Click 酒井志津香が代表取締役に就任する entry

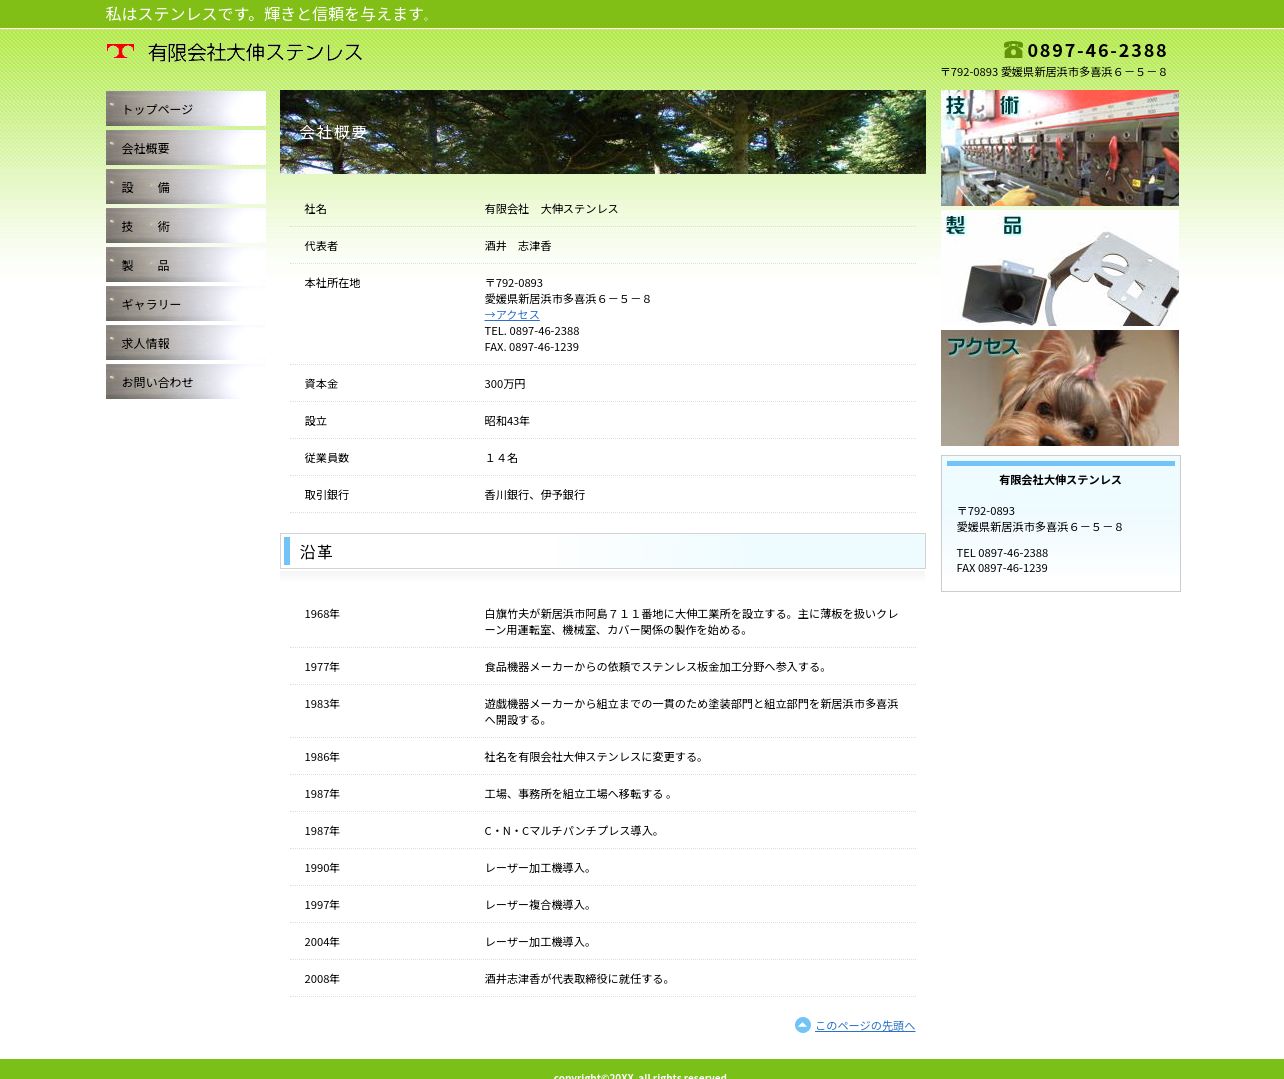[x=579, y=979]
